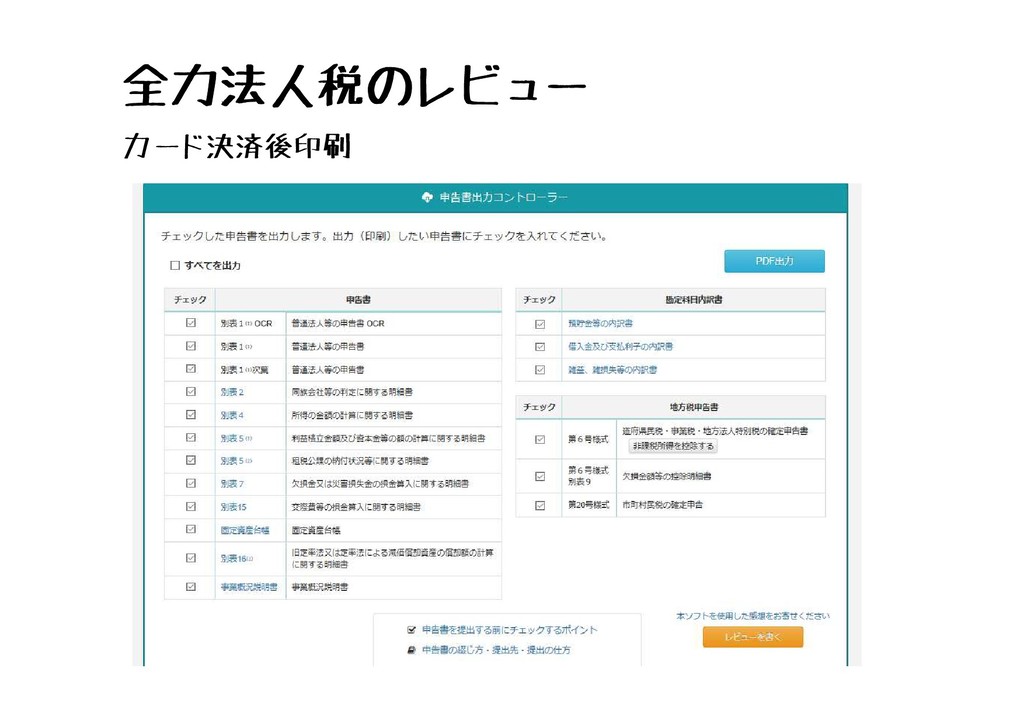Image resolution: width=1024 pixels, height=724 pixels.
Task: Toggle the checkbox in the 道府県民税 第6号様式 row
Action: pos(540,439)
